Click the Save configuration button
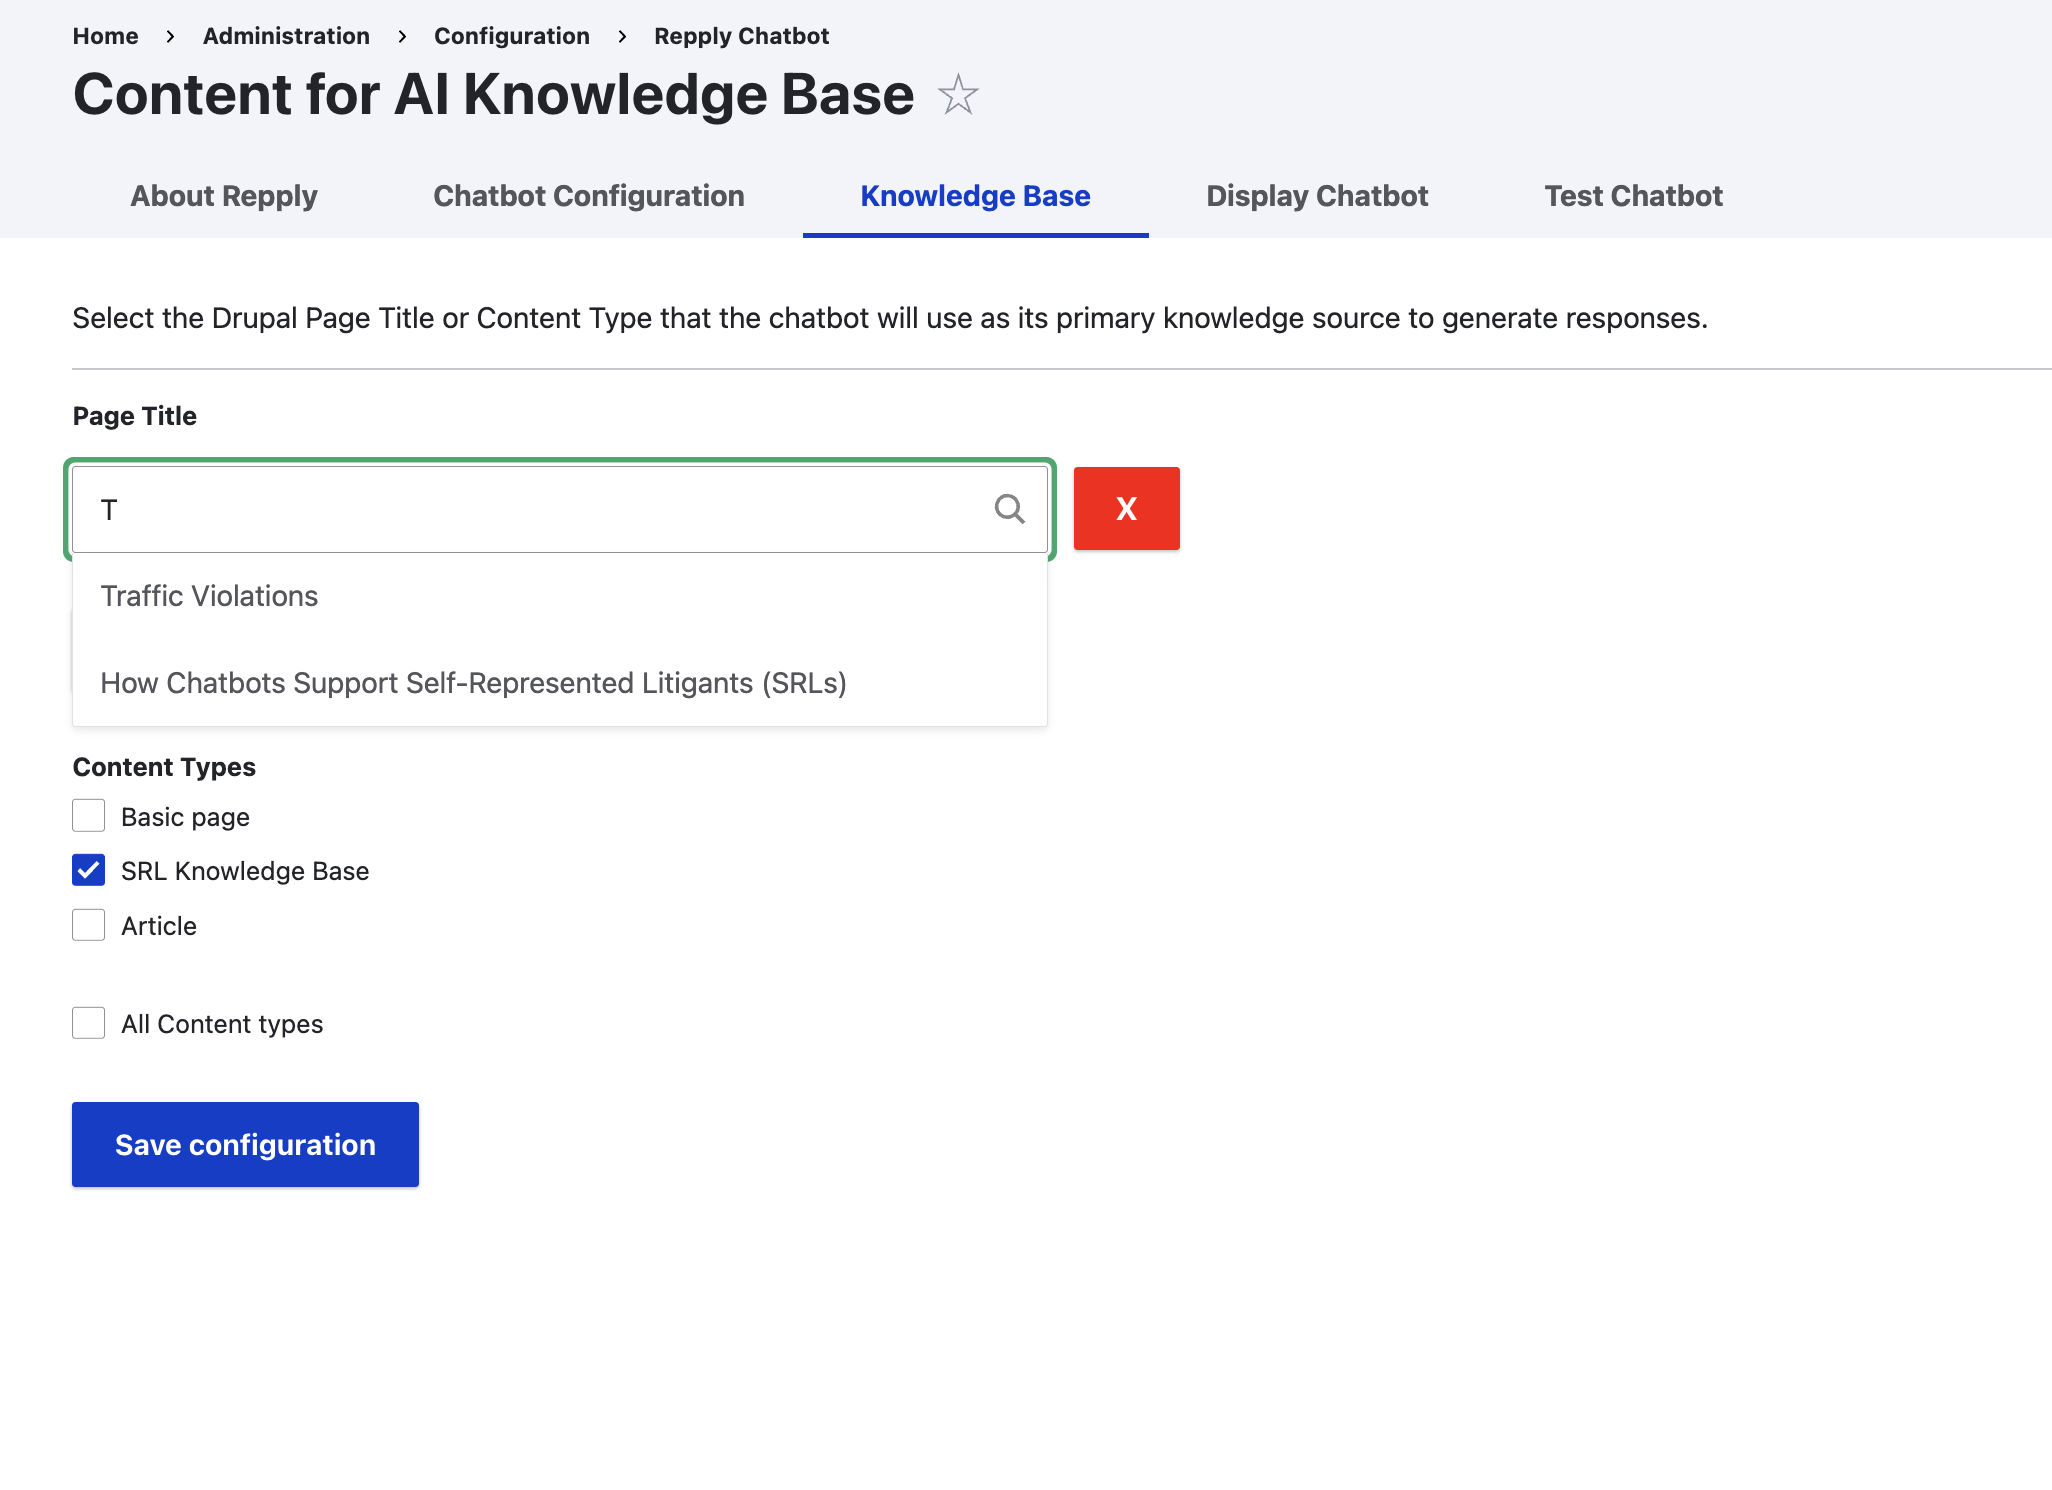 click(245, 1144)
